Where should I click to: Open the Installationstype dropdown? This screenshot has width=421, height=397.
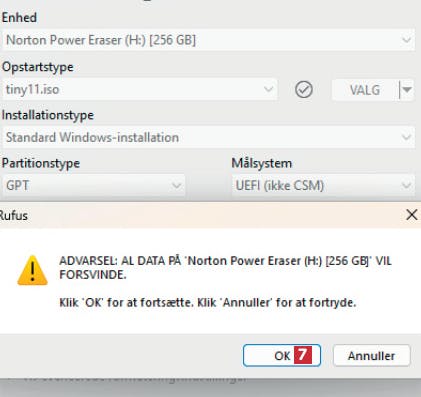tap(208, 137)
